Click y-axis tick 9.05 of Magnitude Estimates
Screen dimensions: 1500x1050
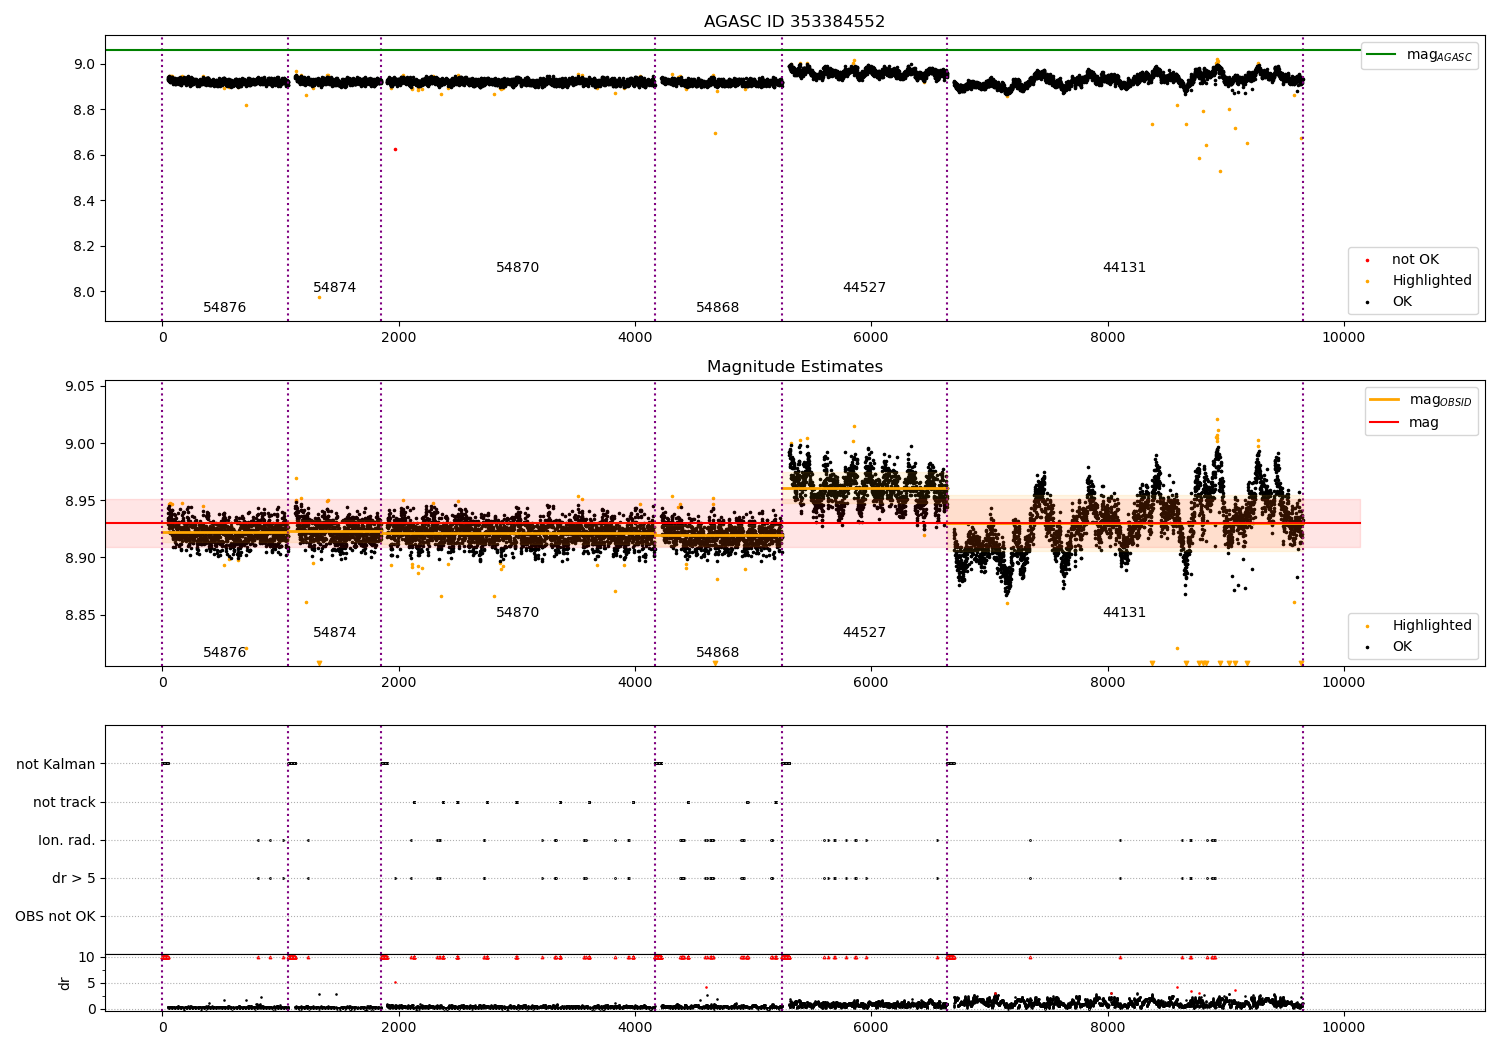(80, 387)
